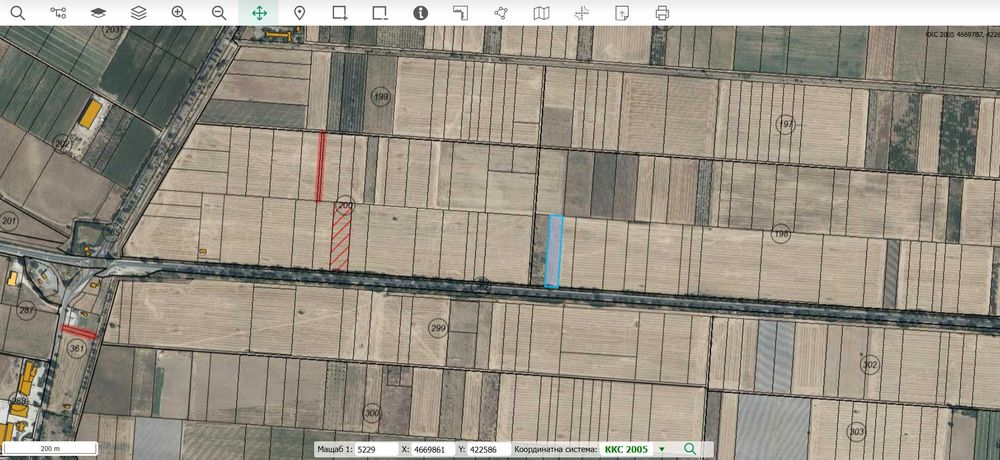Click the information identify tool
This screenshot has width=1000, height=460.
pyautogui.click(x=420, y=13)
